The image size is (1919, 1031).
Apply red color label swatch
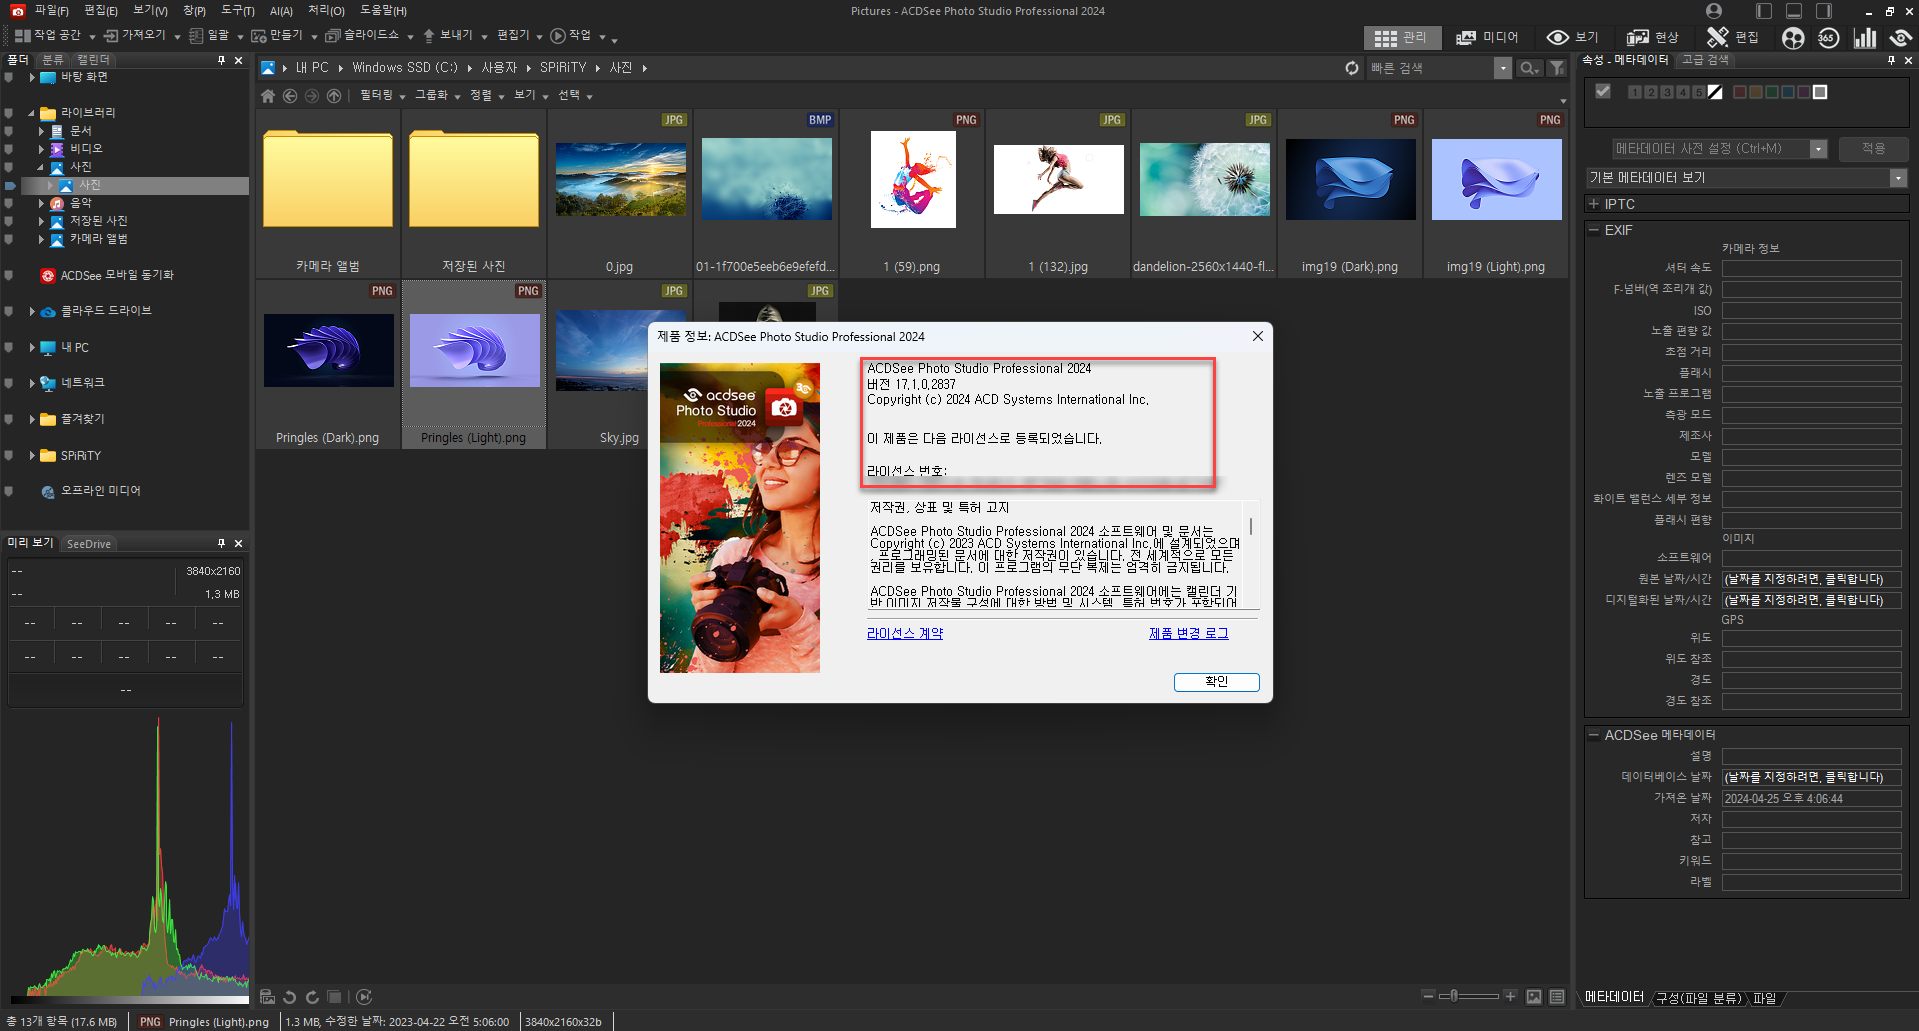coord(1739,92)
